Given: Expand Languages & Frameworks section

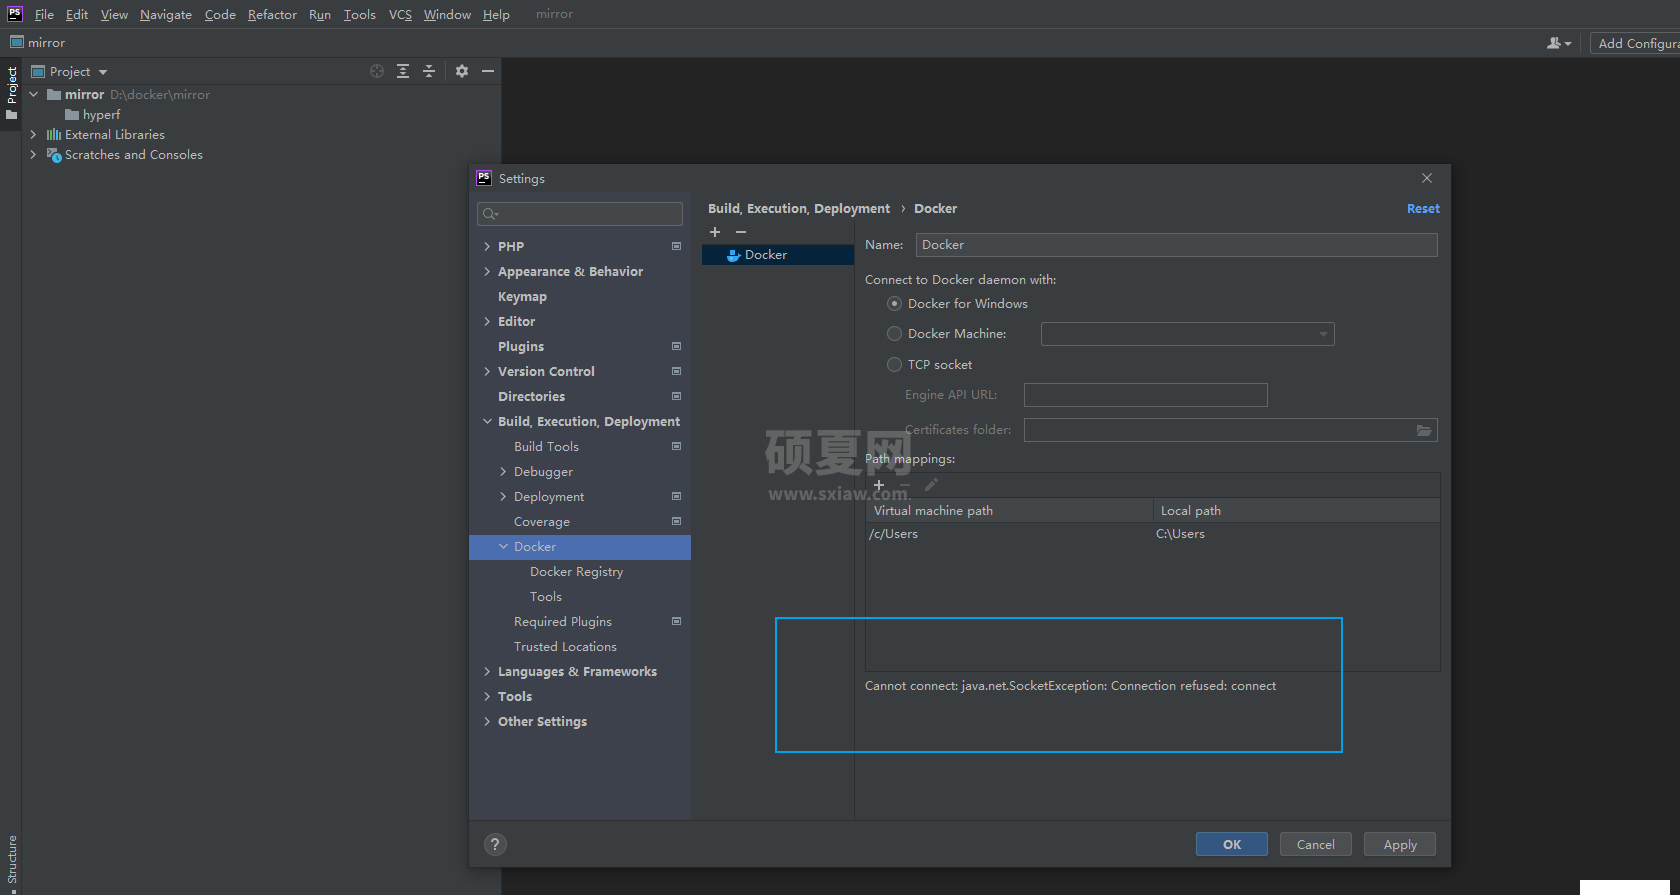Looking at the screenshot, I should pos(487,671).
